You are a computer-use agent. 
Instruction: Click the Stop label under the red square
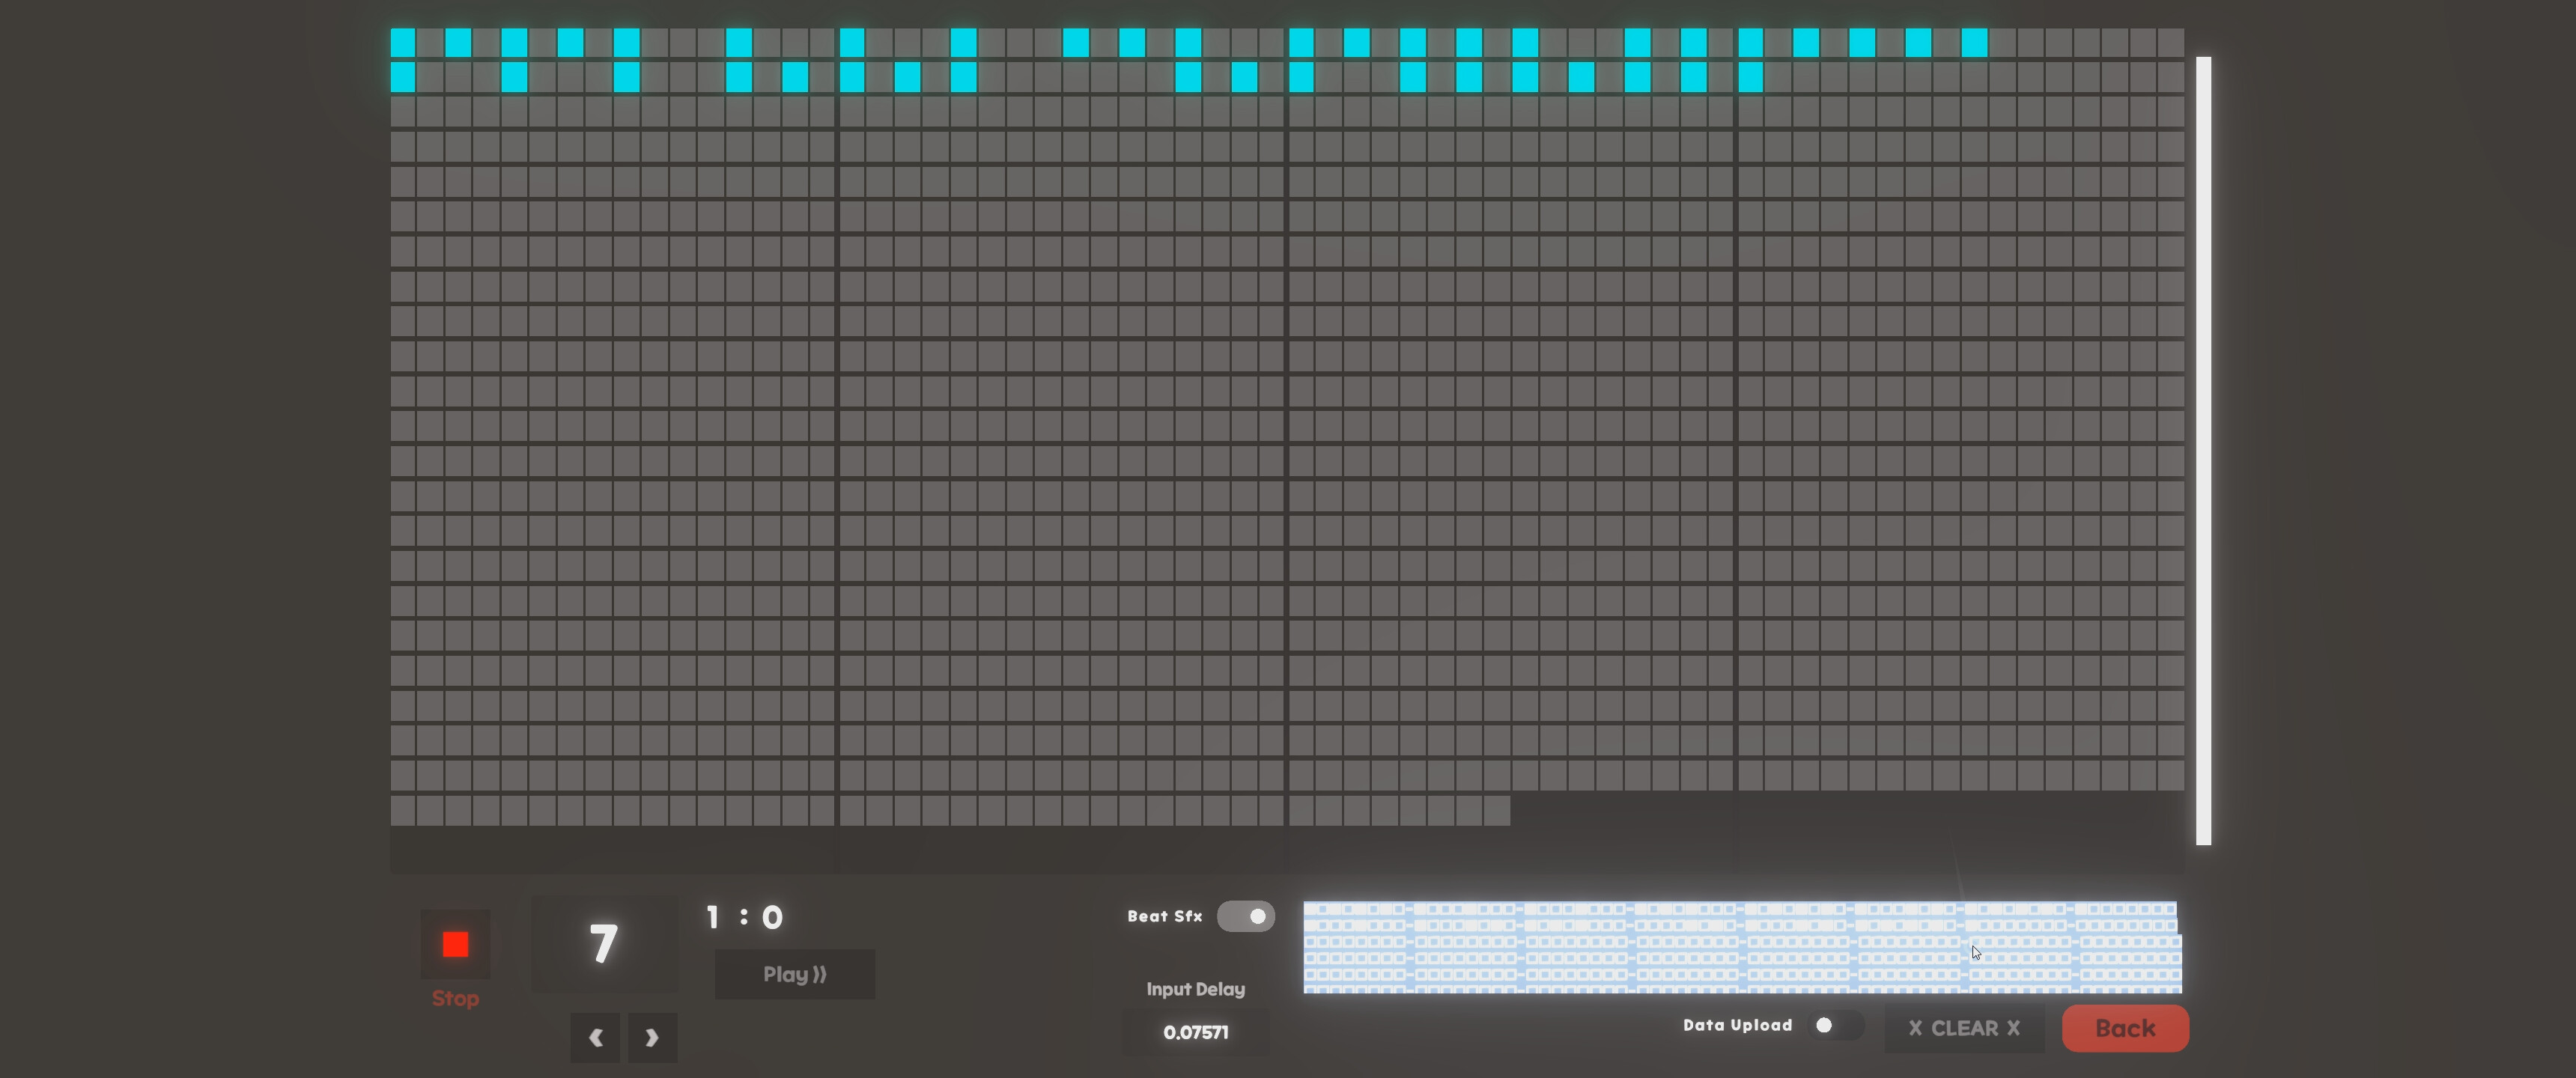click(455, 997)
